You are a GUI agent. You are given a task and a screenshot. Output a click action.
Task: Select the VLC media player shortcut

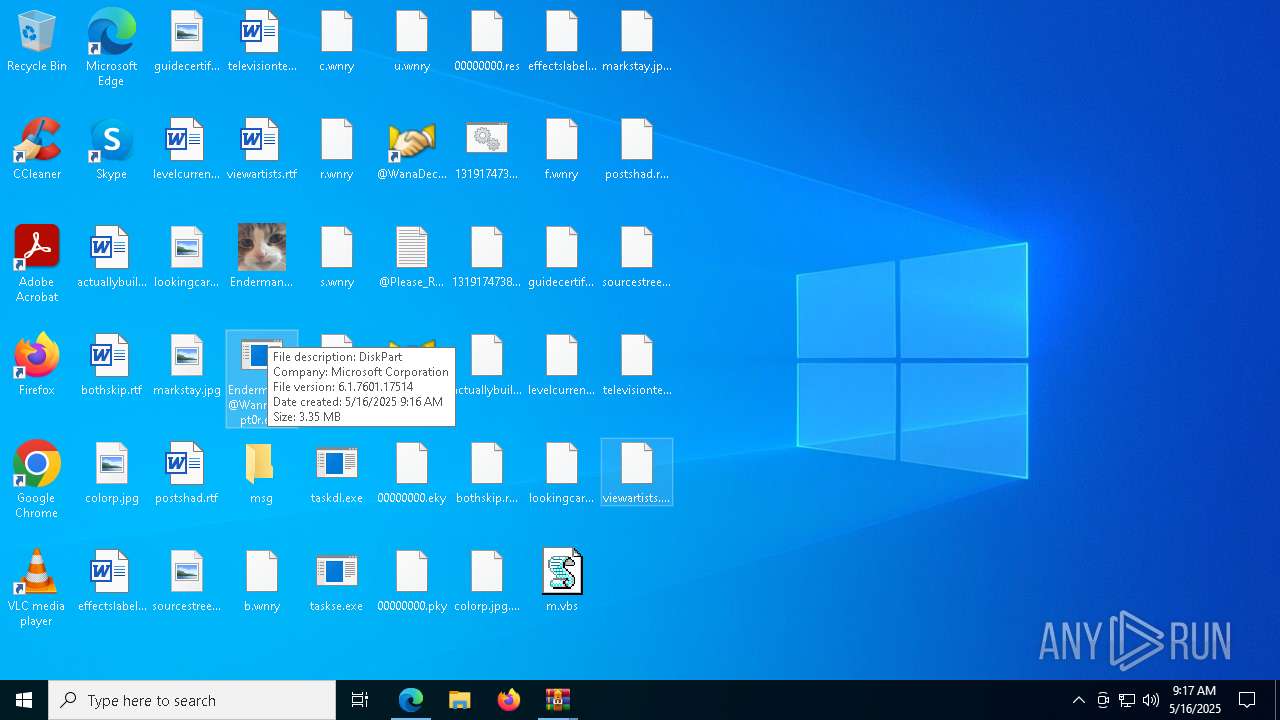[x=37, y=588]
